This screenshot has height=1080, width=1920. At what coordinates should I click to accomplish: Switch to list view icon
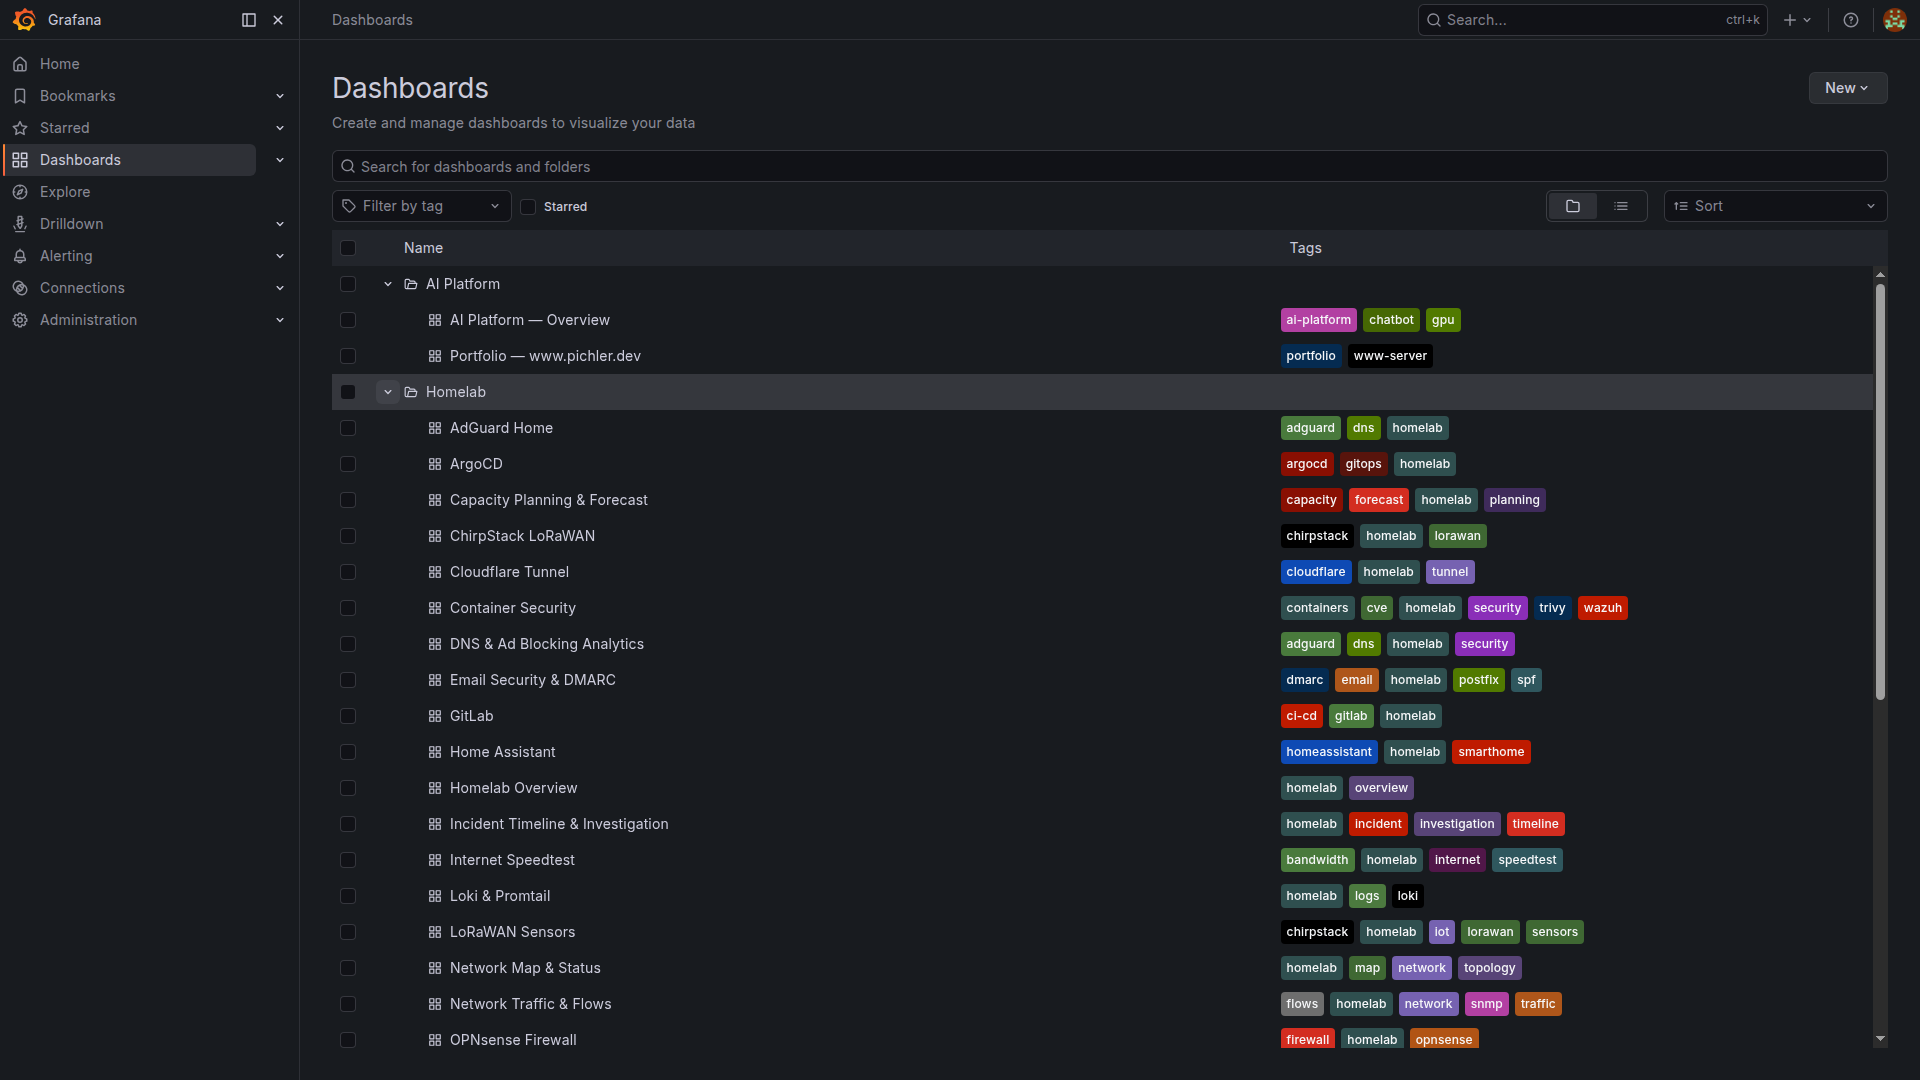click(x=1621, y=206)
